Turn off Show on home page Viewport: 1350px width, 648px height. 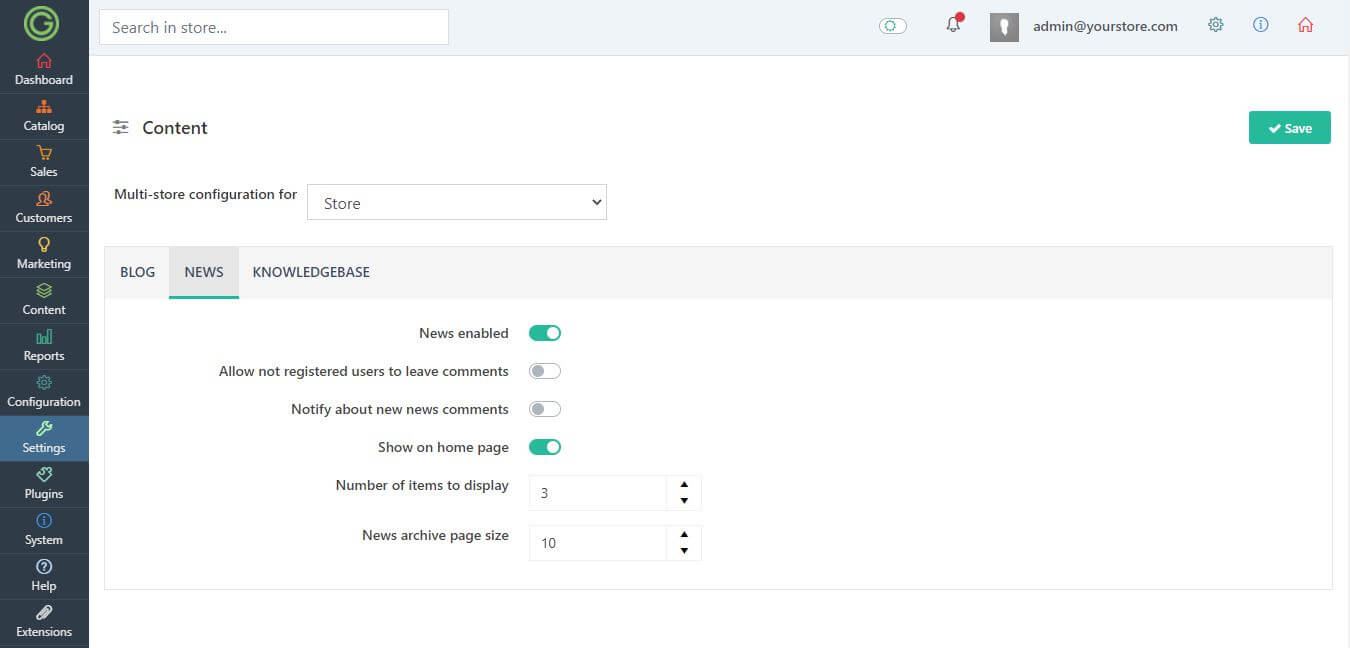545,447
